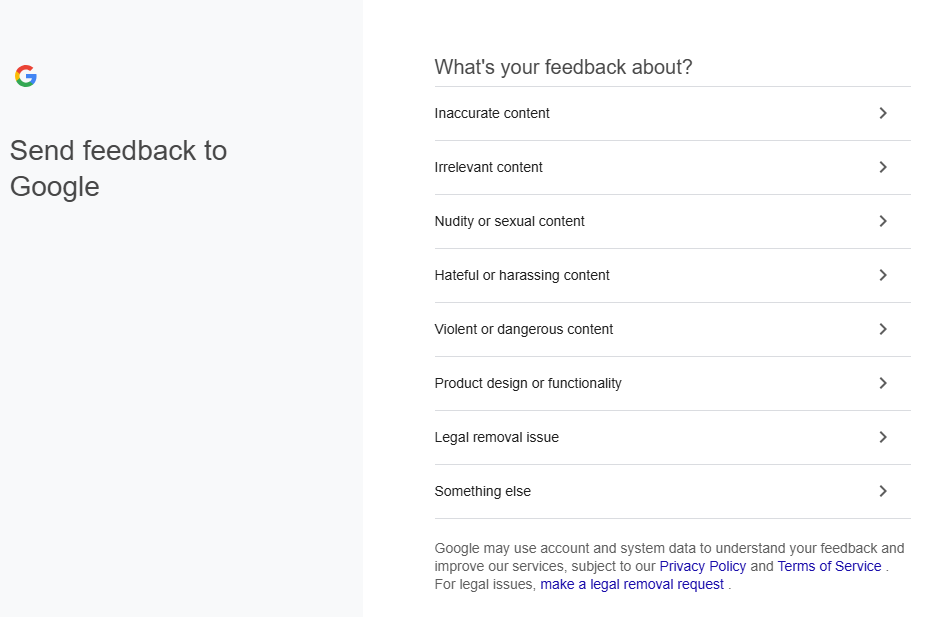Click the chevron beside Irrelevant content

(882, 167)
